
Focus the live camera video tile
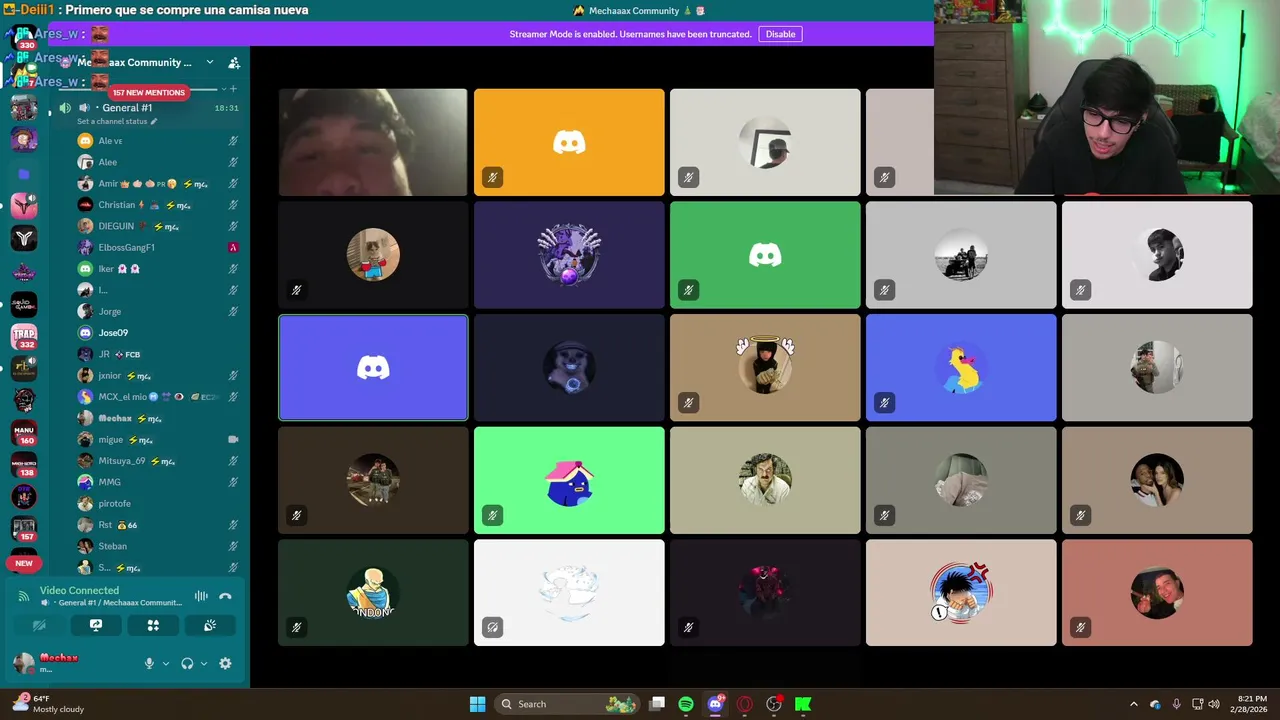click(373, 142)
